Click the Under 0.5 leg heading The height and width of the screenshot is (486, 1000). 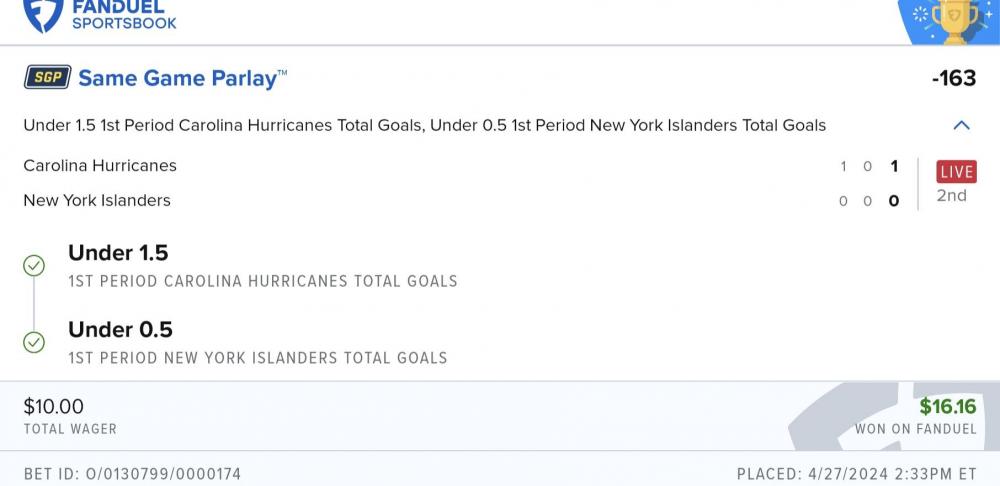[x=120, y=329]
